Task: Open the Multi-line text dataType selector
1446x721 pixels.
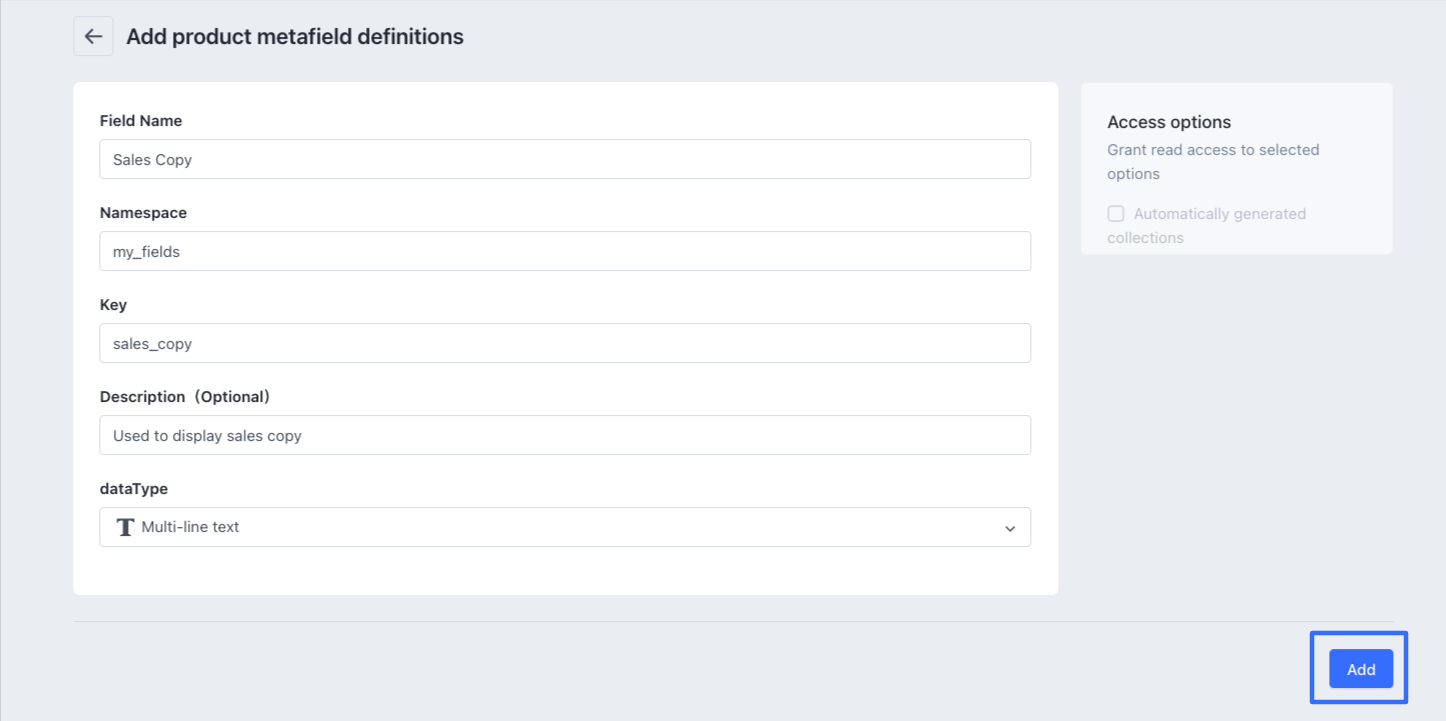Action: pos(565,527)
